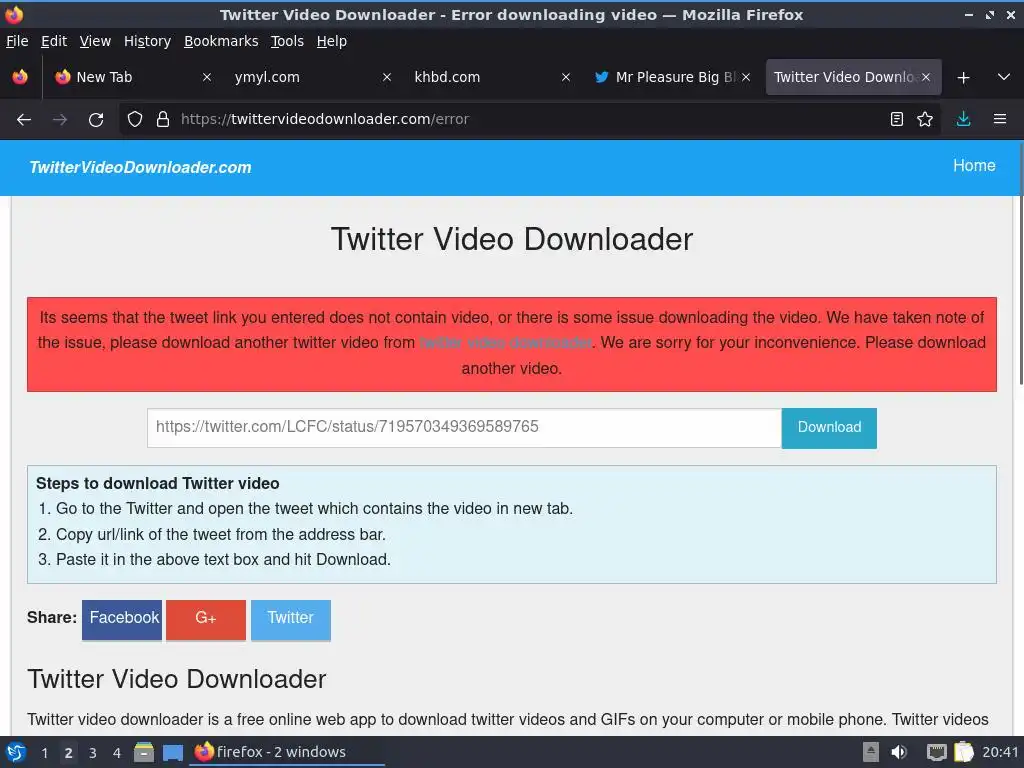Image resolution: width=1024 pixels, height=768 pixels.
Task: Close the ymyl.com tab
Action: pos(387,77)
